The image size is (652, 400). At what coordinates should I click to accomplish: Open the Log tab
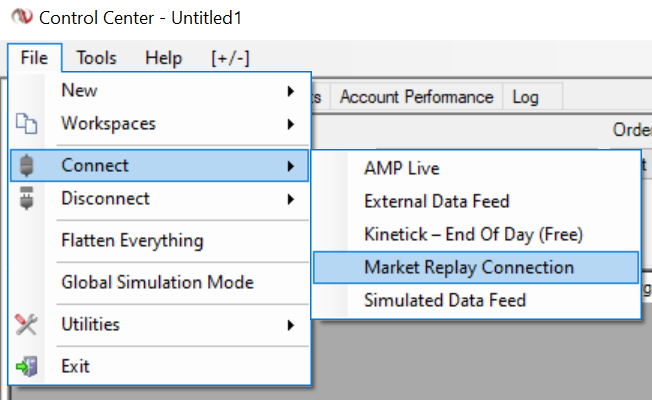pos(525,97)
